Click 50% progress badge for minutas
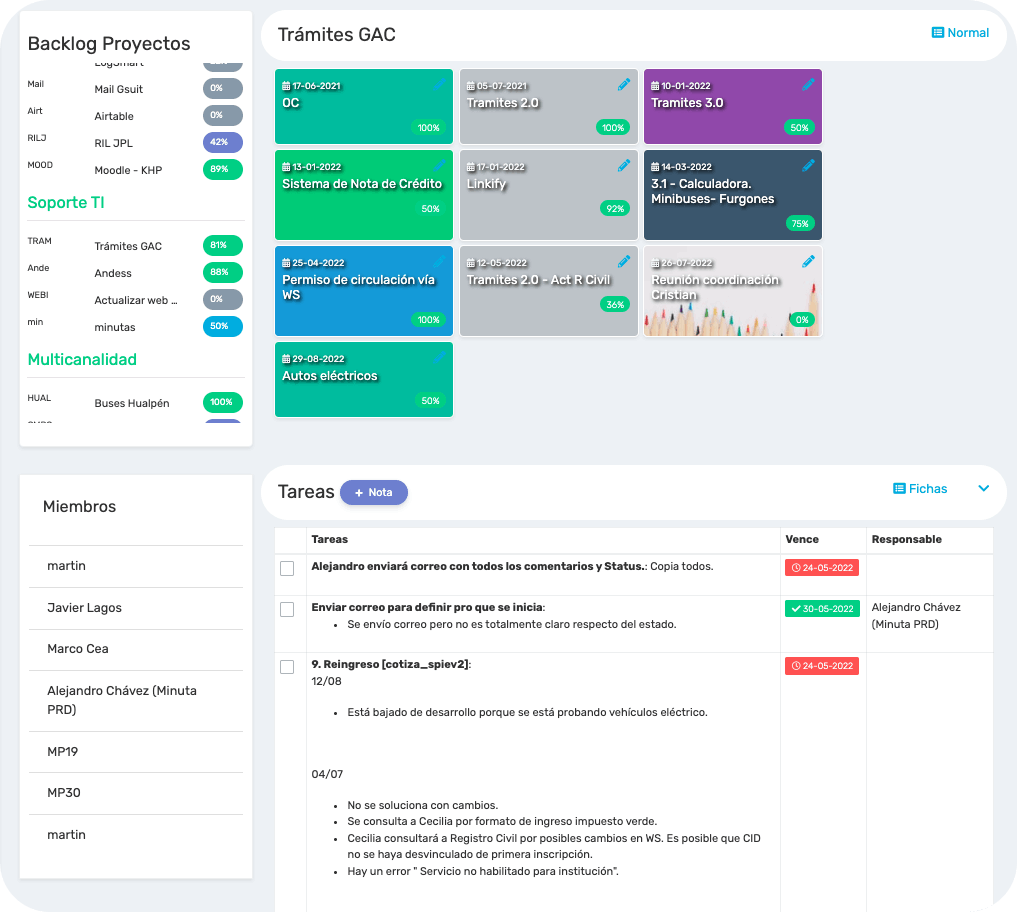 (x=222, y=326)
